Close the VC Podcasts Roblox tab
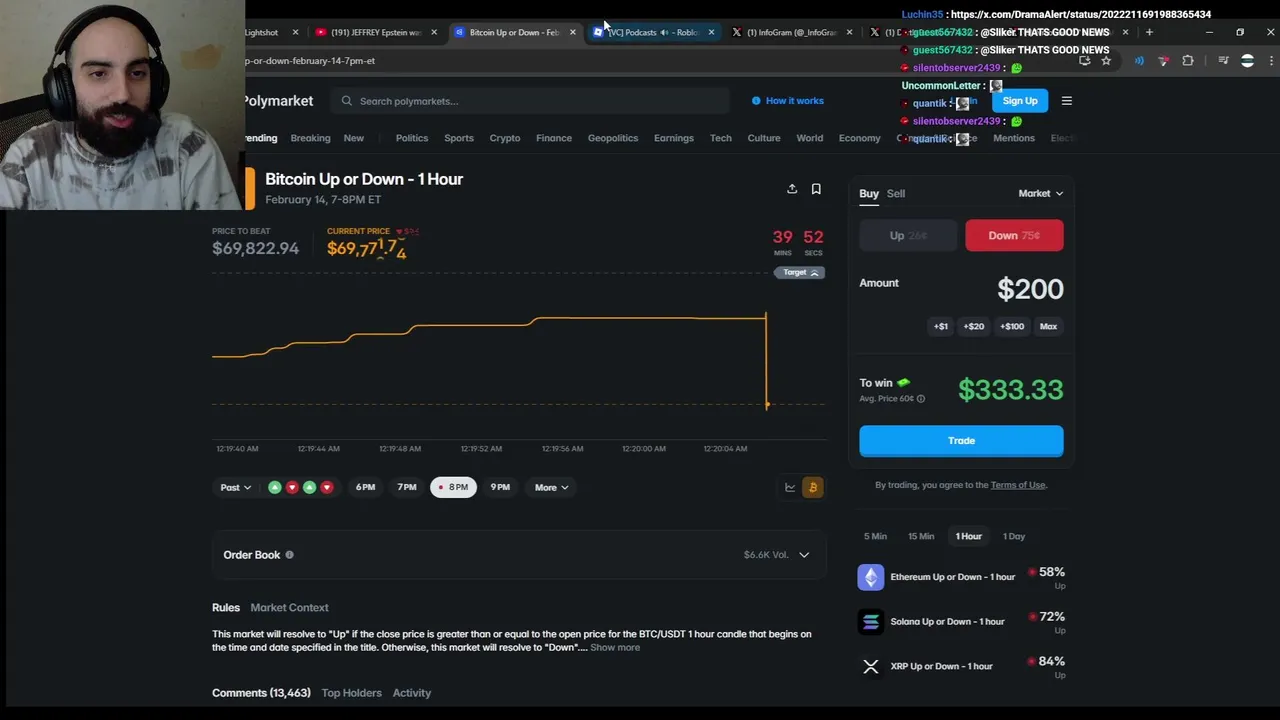This screenshot has height=720, width=1280. (711, 32)
